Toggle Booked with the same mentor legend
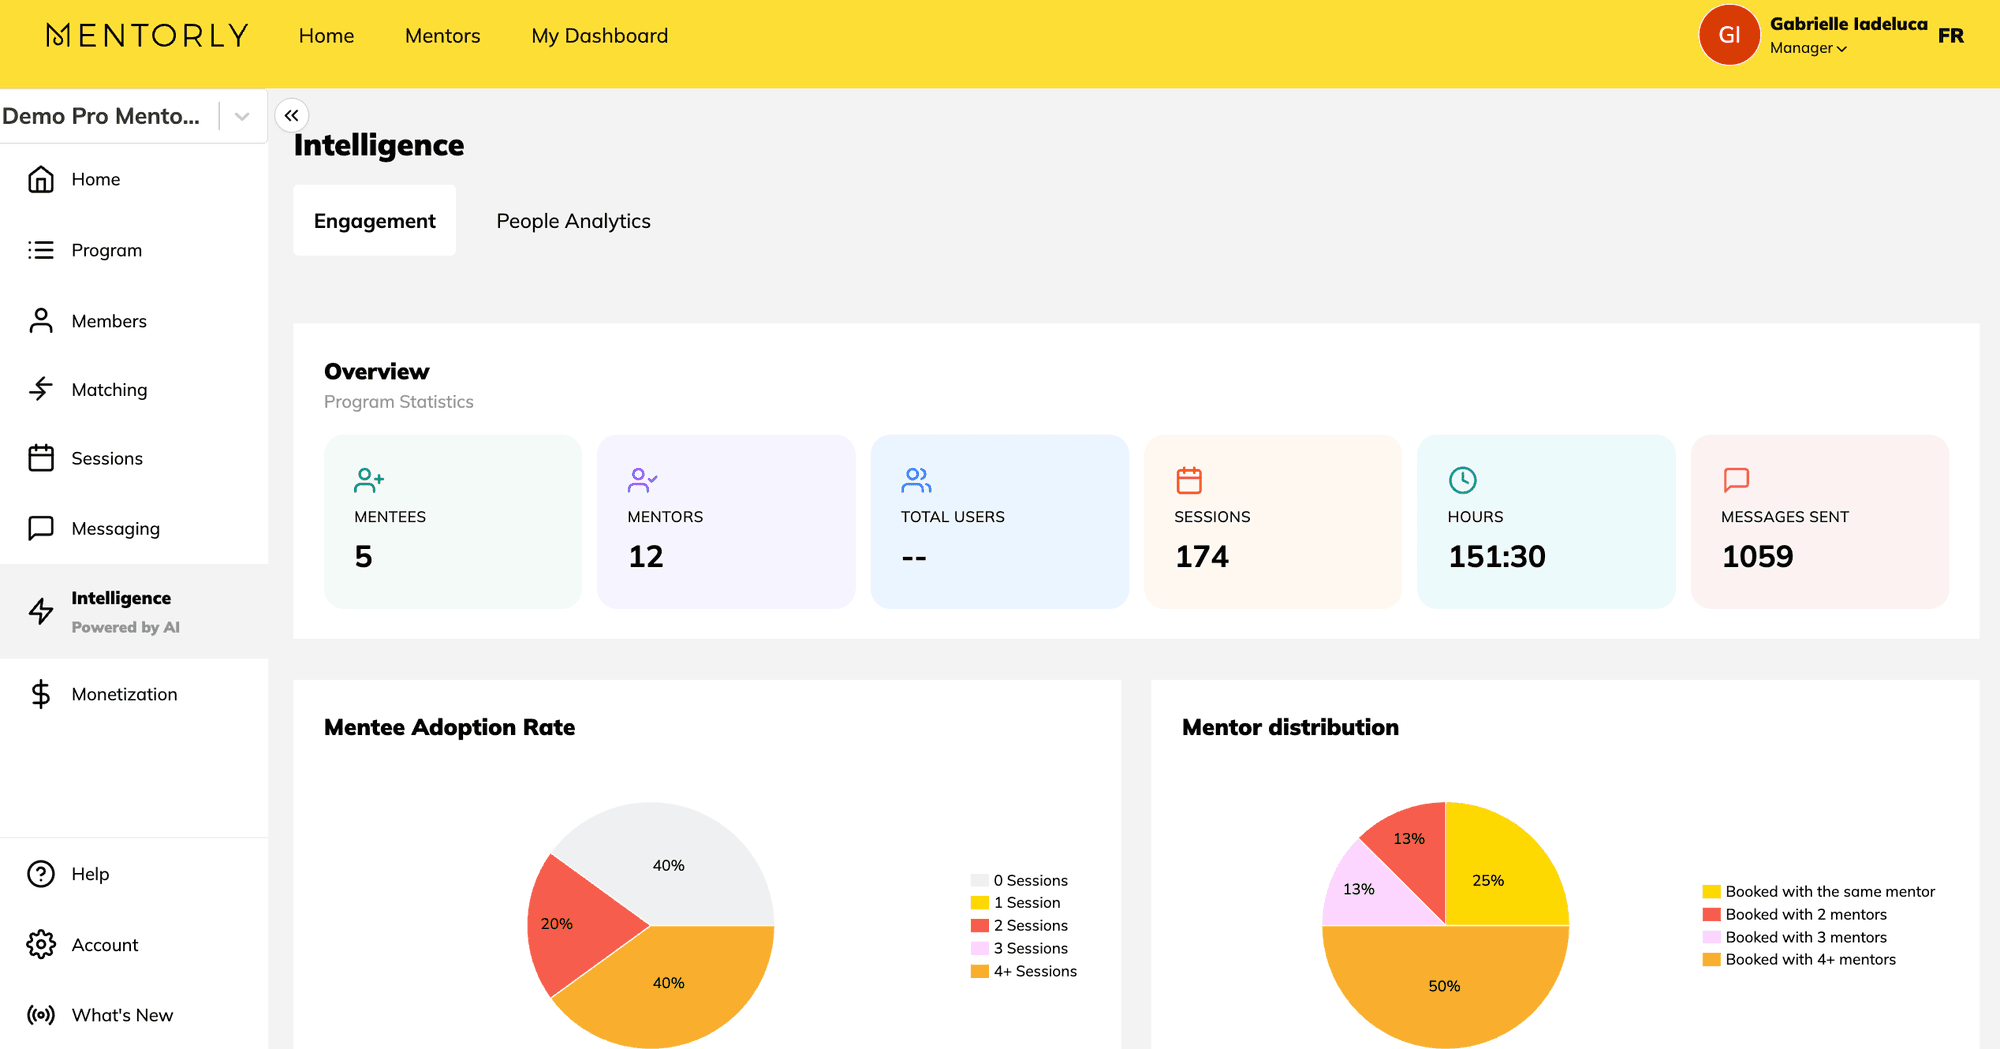The width and height of the screenshot is (2000, 1049). click(1819, 891)
